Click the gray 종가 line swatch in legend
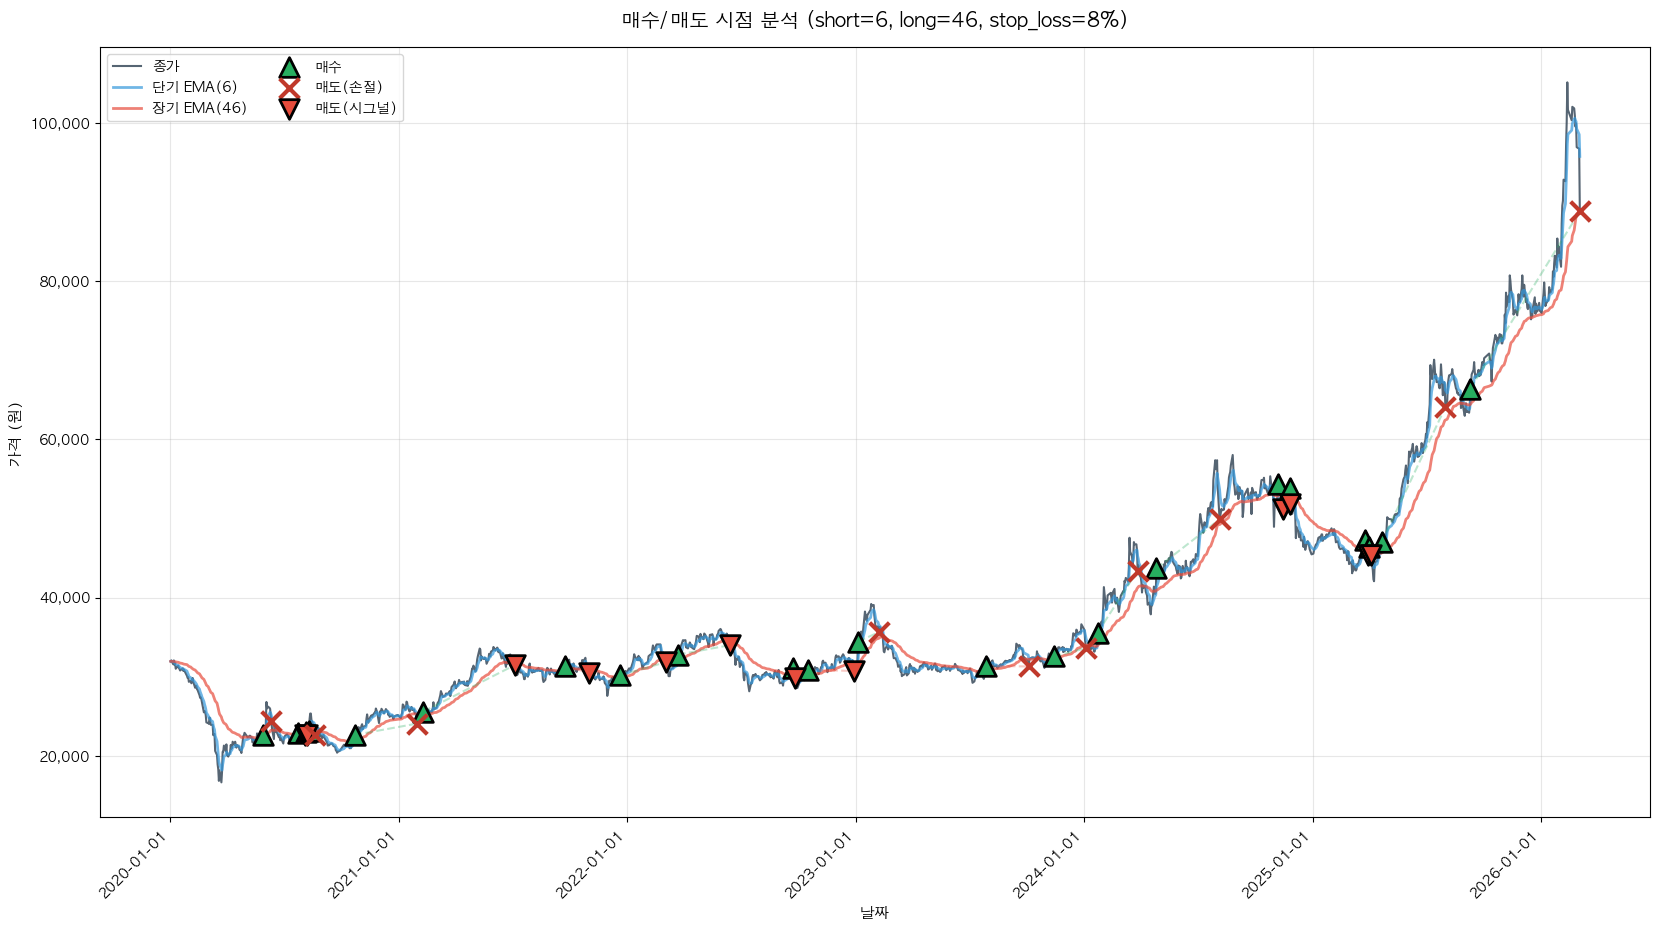Image resolution: width=1660 pixels, height=930 pixels. [x=128, y=67]
